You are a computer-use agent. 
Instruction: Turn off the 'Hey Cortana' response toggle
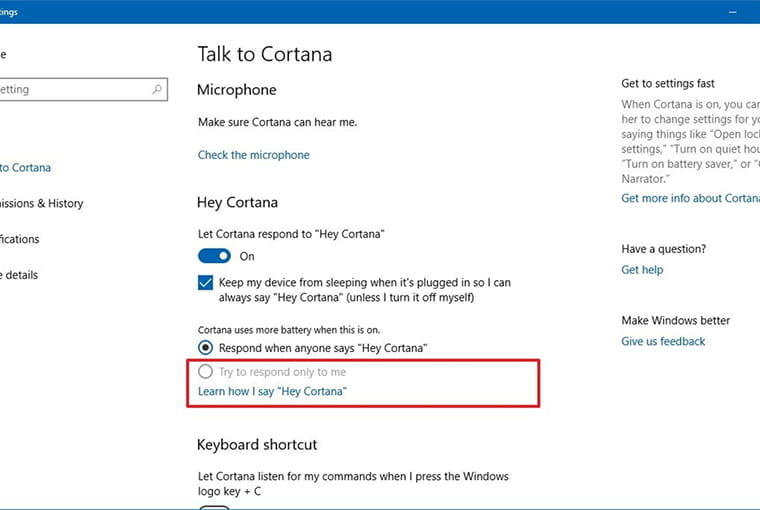click(x=214, y=256)
